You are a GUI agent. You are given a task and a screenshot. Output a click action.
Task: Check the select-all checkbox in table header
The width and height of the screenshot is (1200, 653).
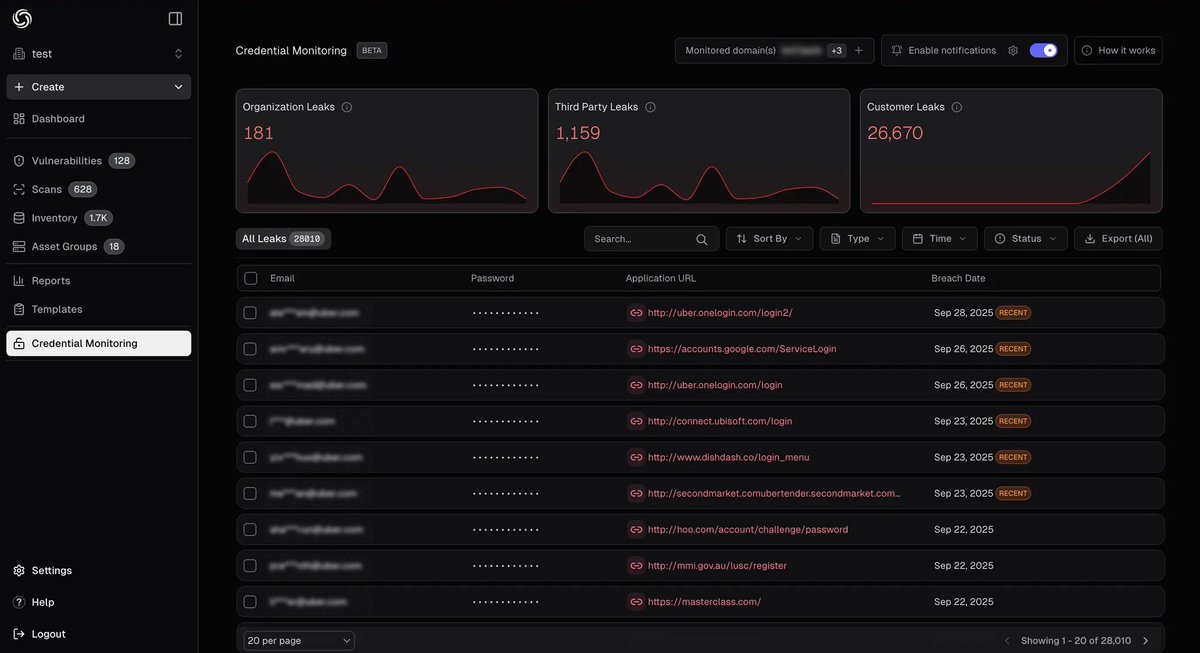coord(250,277)
